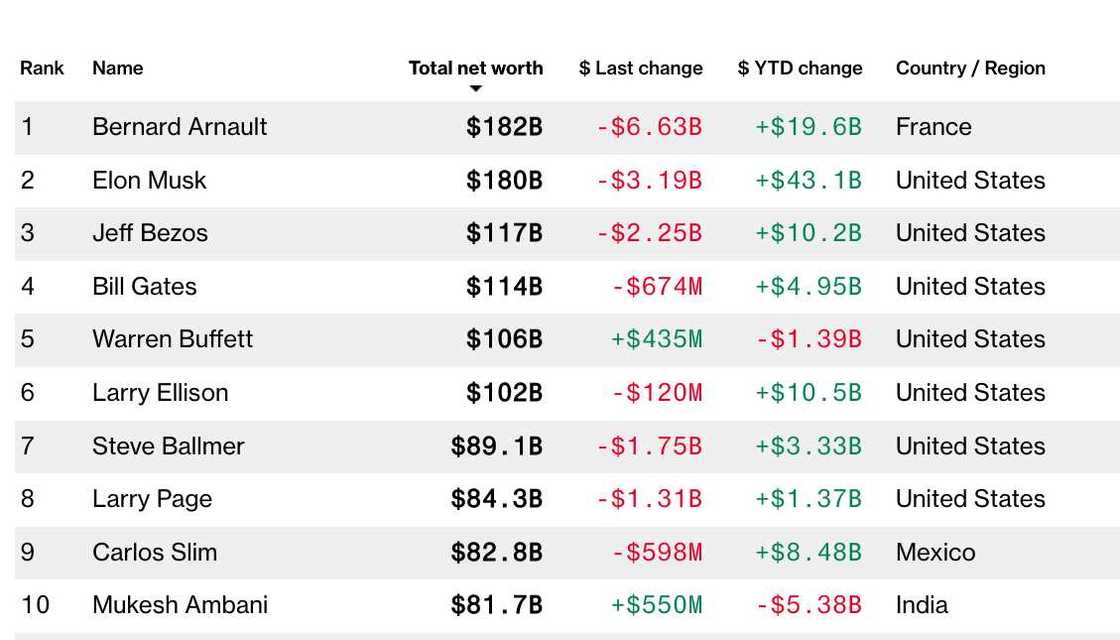The width and height of the screenshot is (1120, 640).
Task: Click Warren Buffett's +$435M last change
Action: (656, 339)
